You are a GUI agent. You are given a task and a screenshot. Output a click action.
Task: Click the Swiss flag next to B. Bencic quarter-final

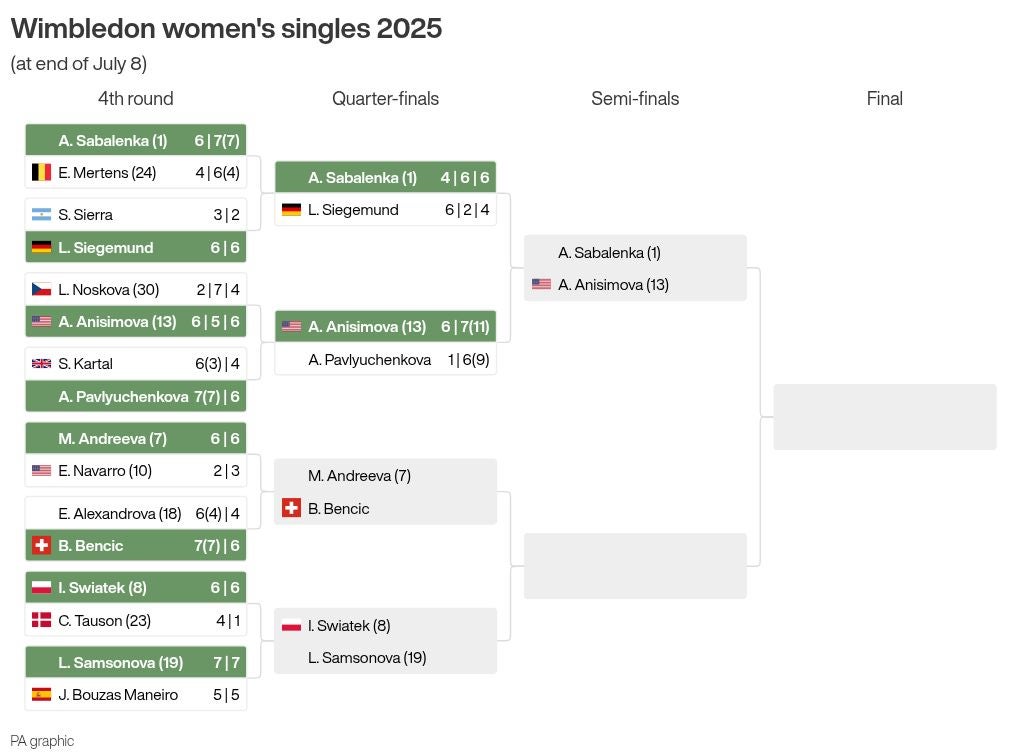[291, 508]
